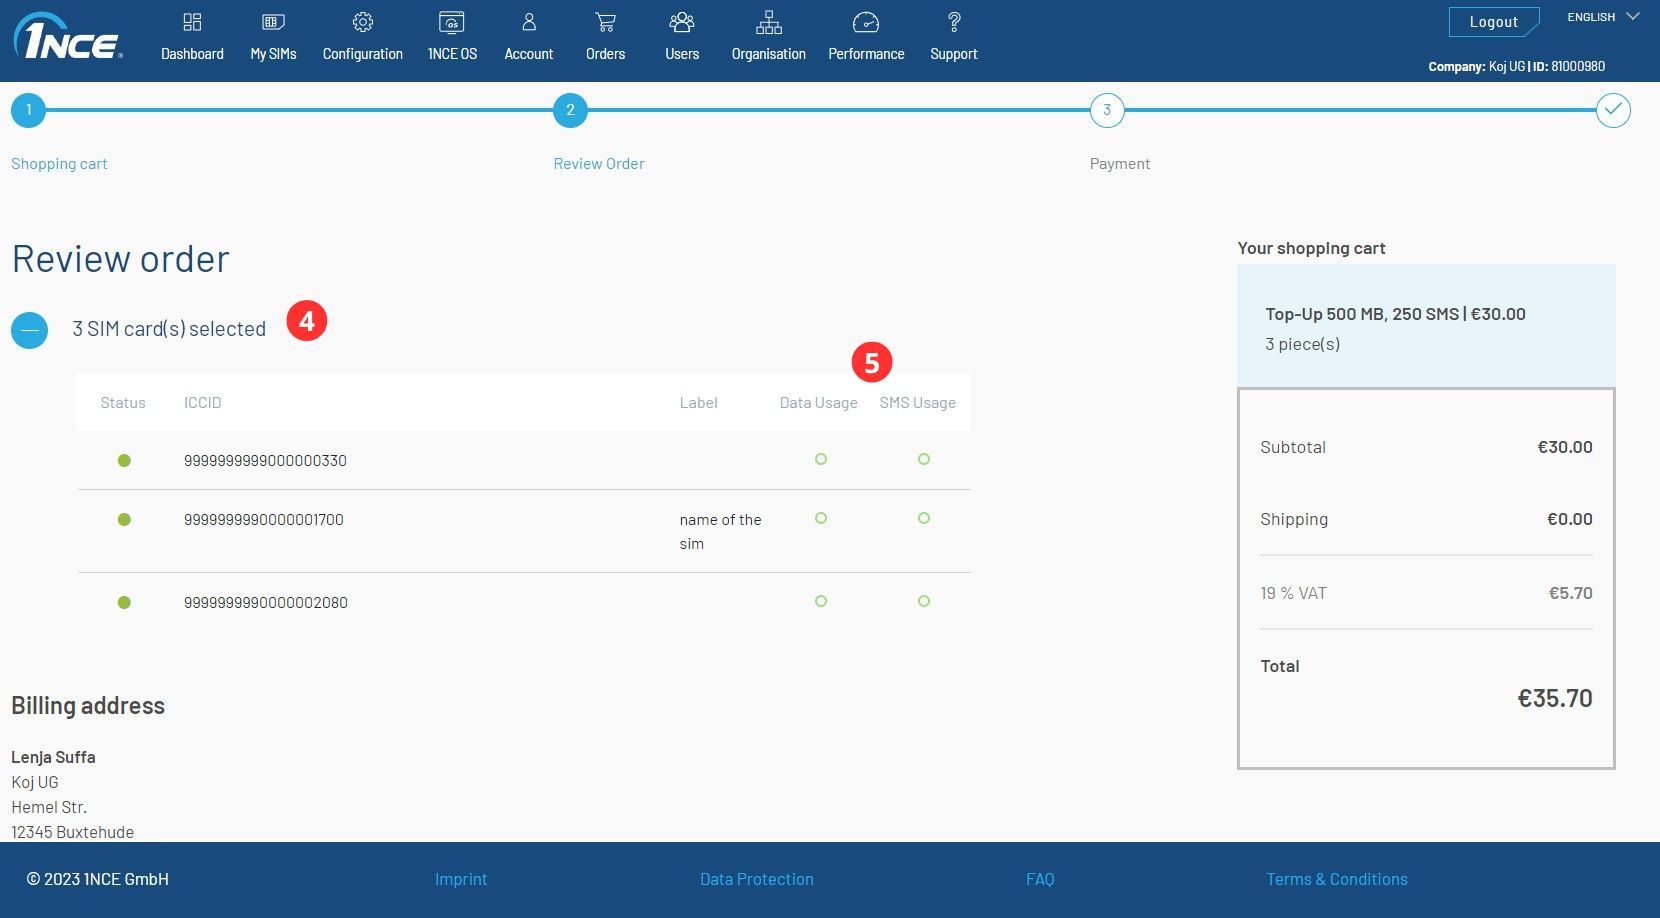
Task: Click the Data Protection footer link
Action: (x=756, y=879)
